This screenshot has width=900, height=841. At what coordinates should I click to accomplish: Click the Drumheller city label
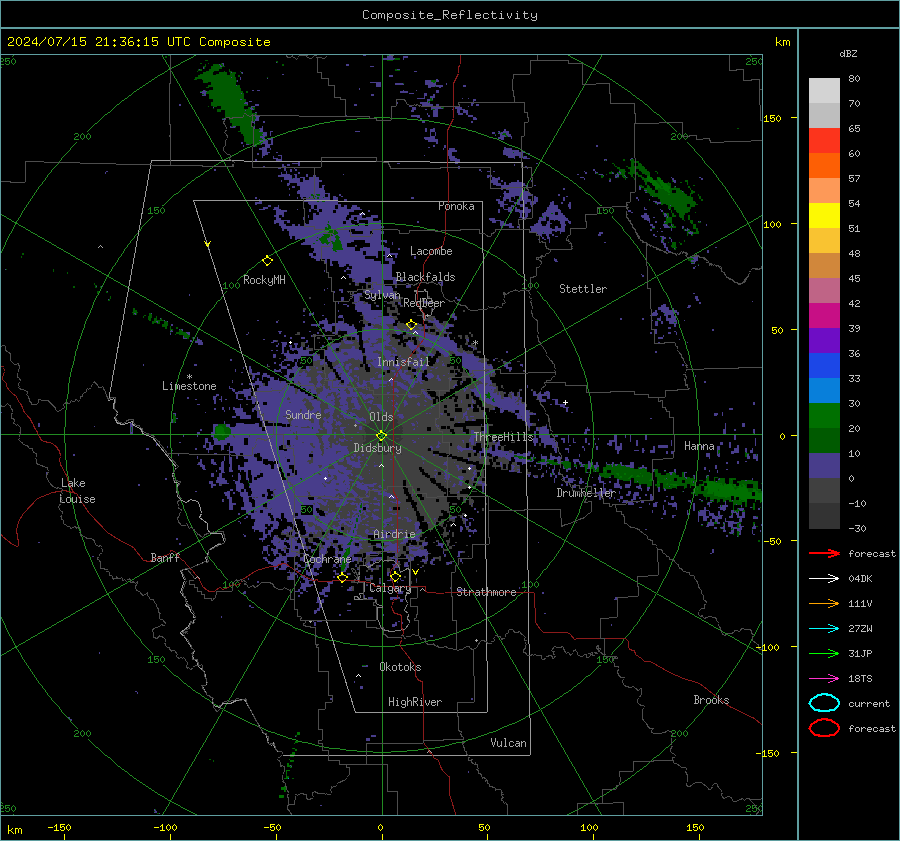[x=586, y=493]
